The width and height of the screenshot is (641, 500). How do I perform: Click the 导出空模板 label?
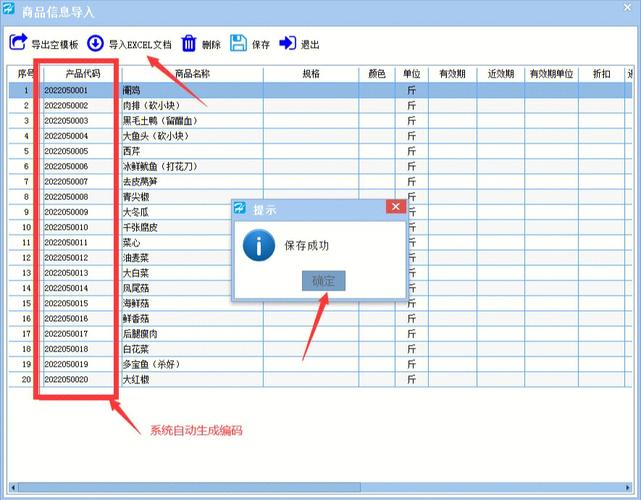click(55, 45)
